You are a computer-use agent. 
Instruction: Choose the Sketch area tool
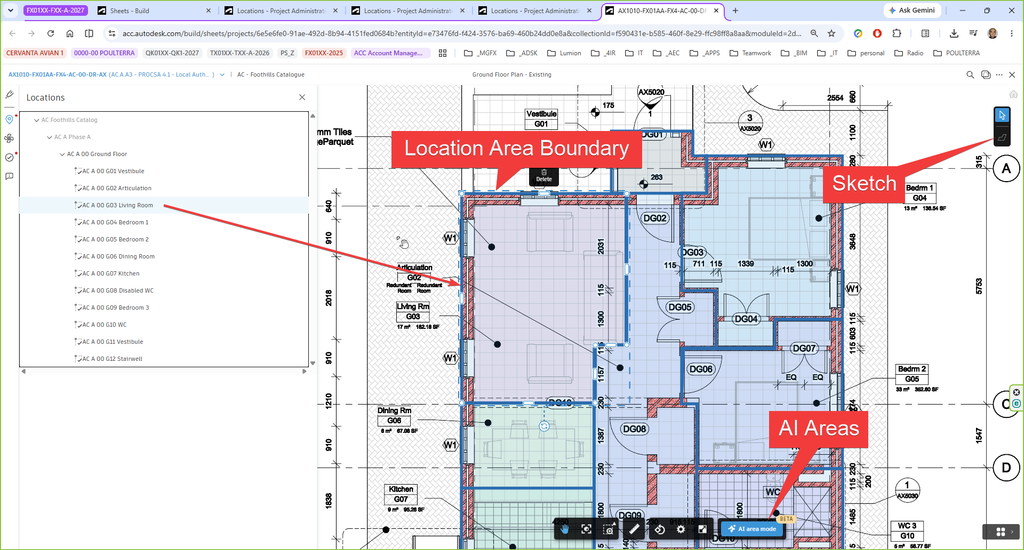click(1002, 137)
